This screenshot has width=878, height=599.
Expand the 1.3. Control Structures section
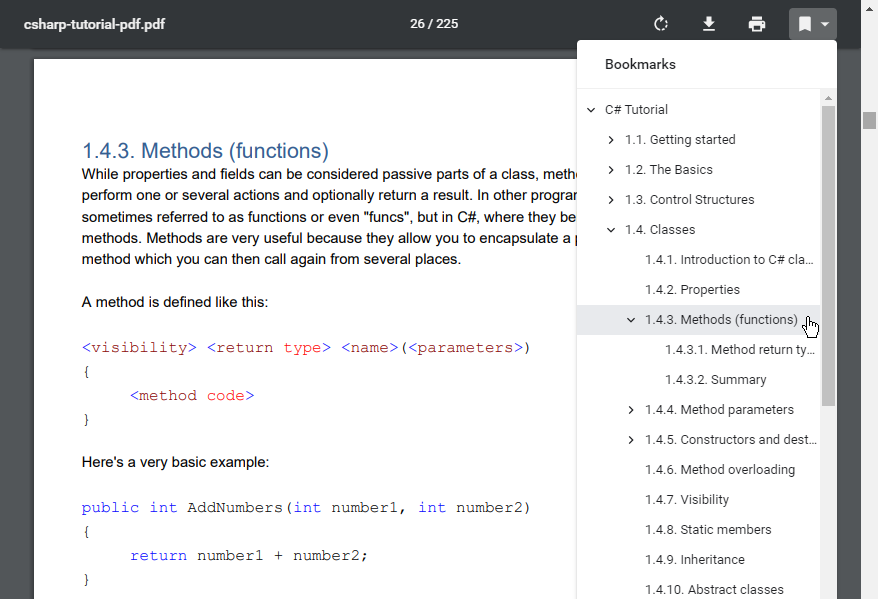pos(611,200)
